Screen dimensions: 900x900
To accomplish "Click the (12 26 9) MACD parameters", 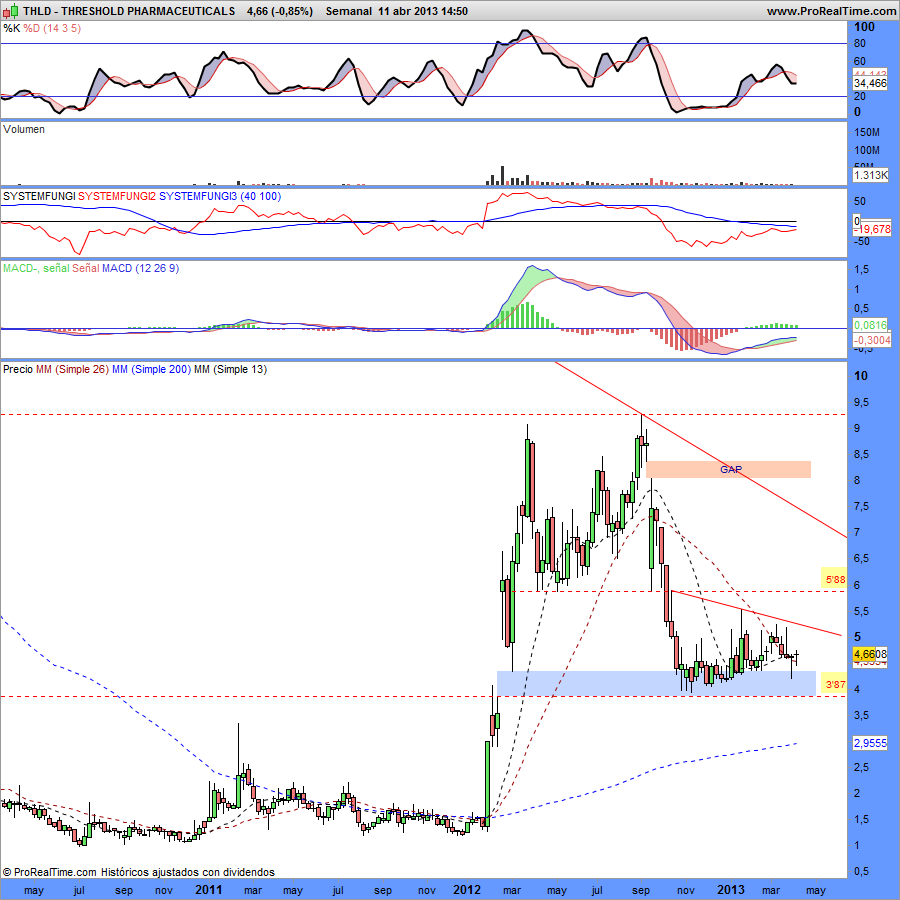I will pos(157,268).
